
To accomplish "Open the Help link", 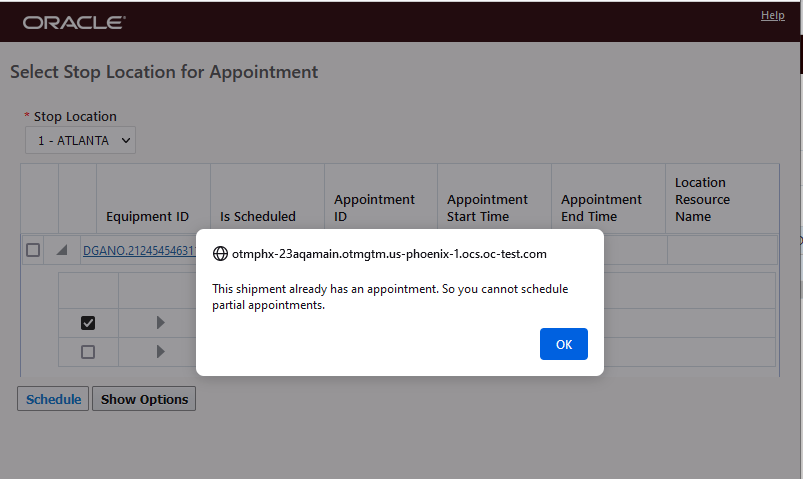I will [772, 15].
